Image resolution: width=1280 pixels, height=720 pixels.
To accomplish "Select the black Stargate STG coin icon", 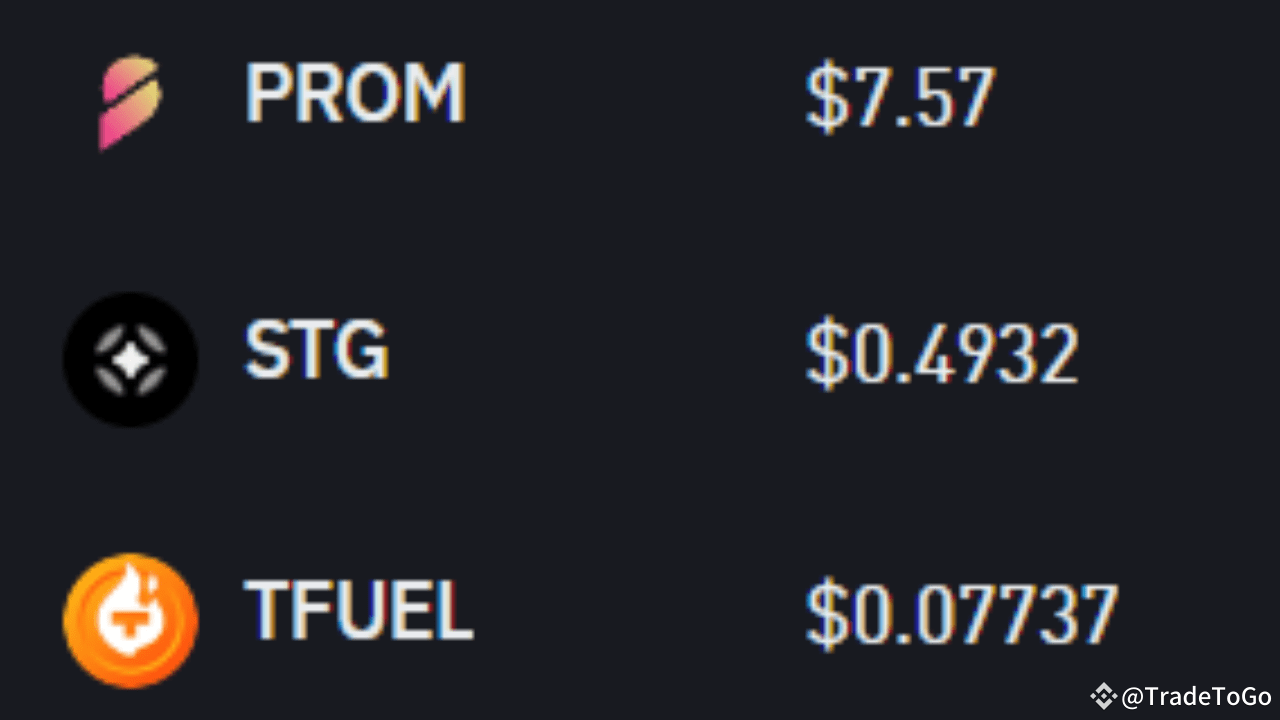I will 130,359.
